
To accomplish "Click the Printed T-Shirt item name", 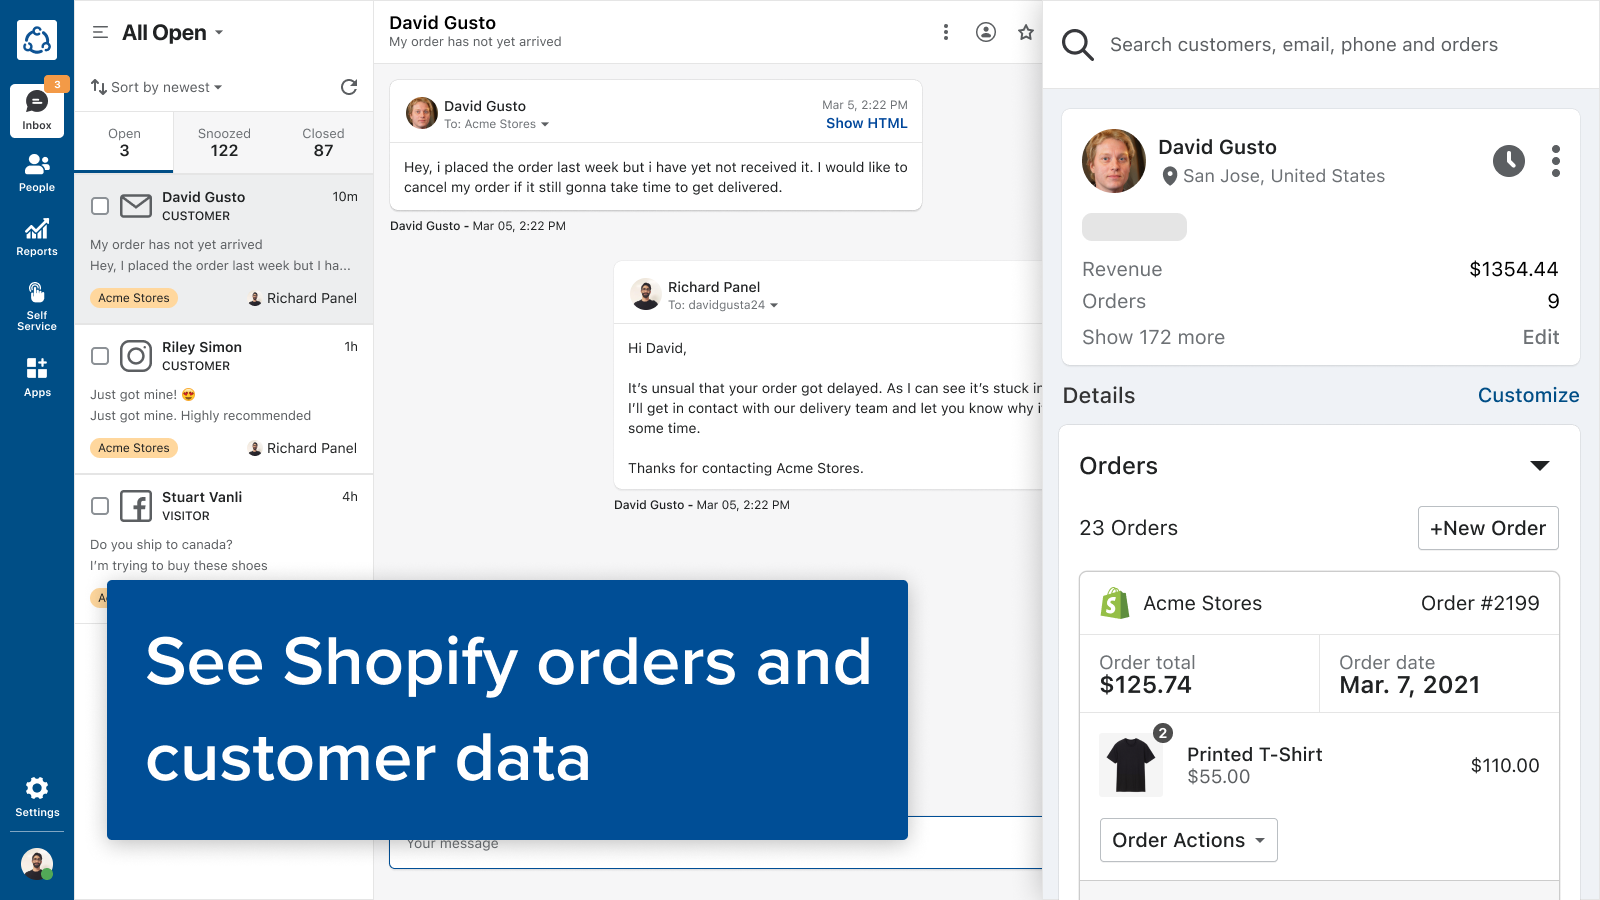I will pyautogui.click(x=1254, y=754).
